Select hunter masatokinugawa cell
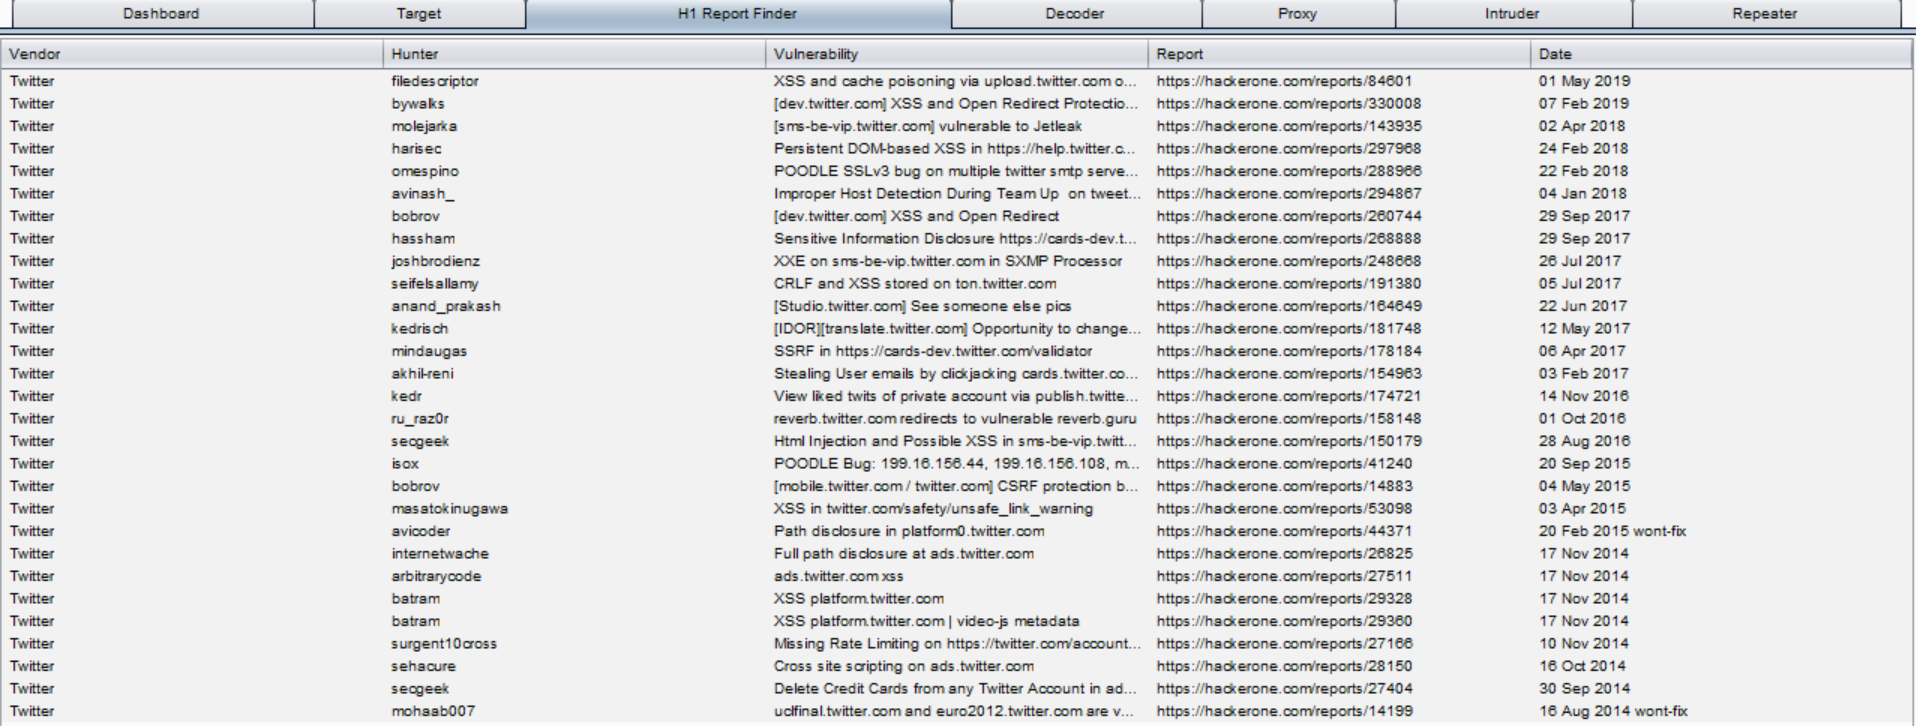The image size is (1916, 726). pos(574,509)
